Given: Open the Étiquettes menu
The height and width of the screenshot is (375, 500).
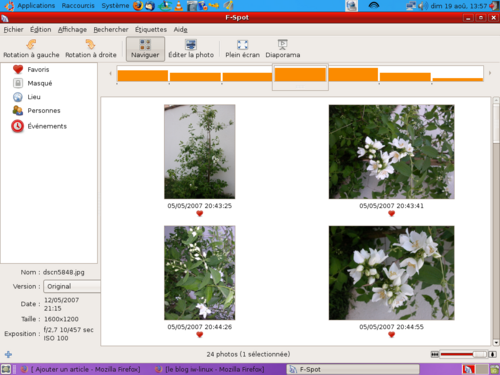Looking at the screenshot, I should coord(151,30).
